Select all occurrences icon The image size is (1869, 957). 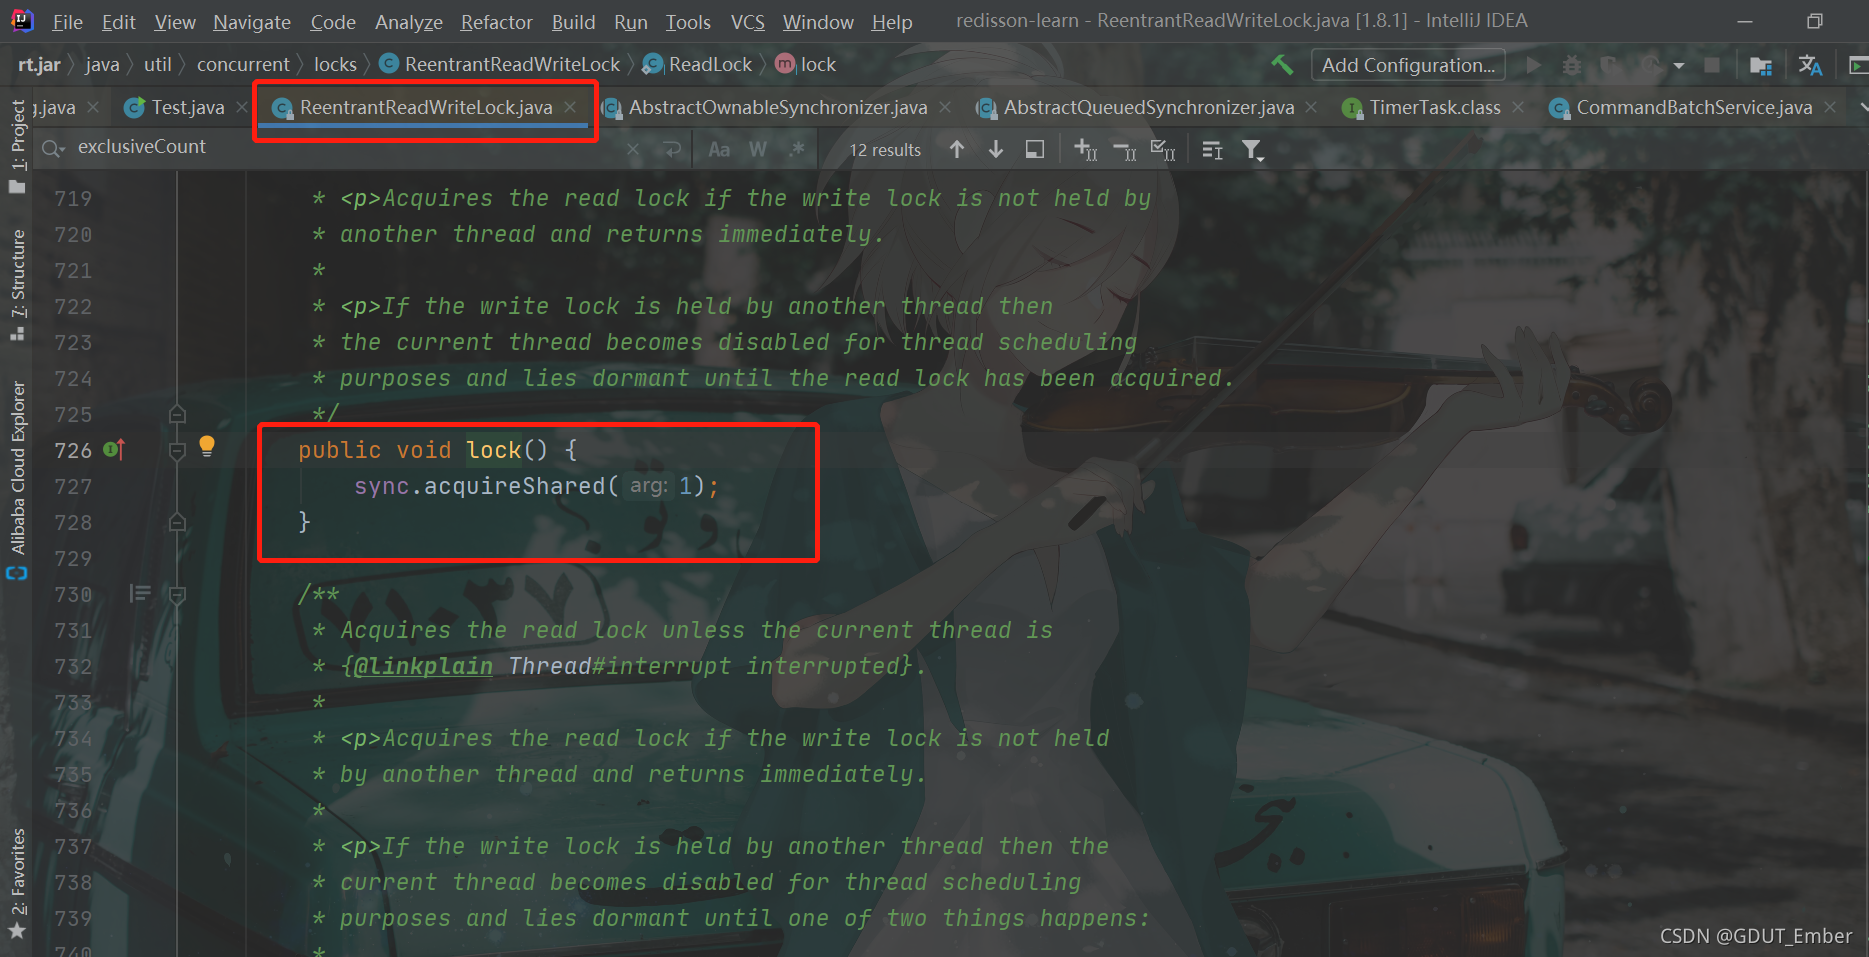point(1163,150)
